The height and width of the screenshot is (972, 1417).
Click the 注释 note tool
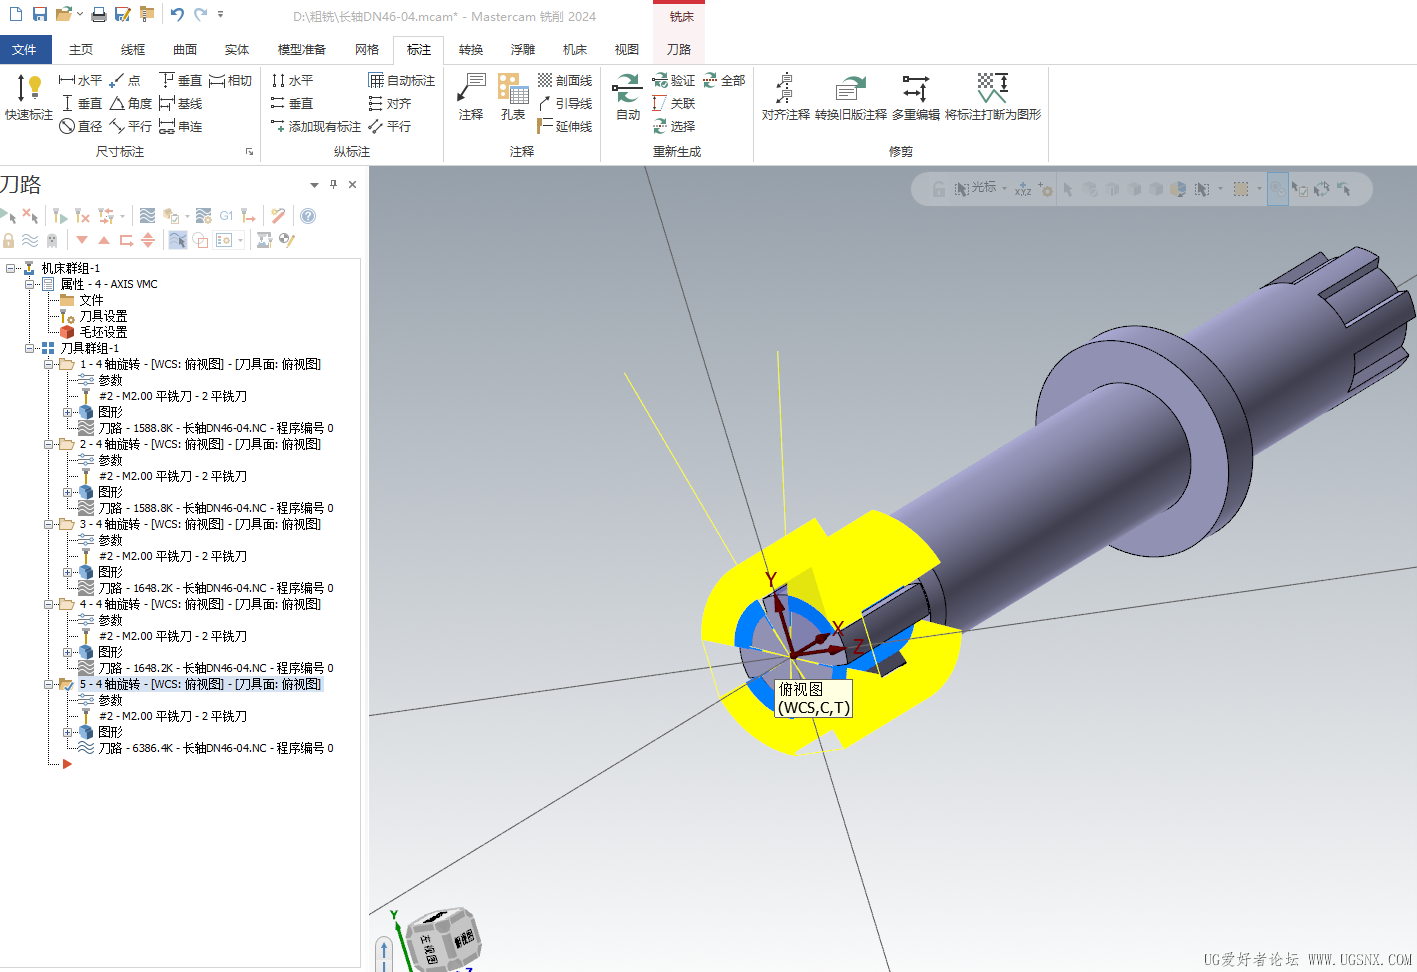pyautogui.click(x=471, y=98)
